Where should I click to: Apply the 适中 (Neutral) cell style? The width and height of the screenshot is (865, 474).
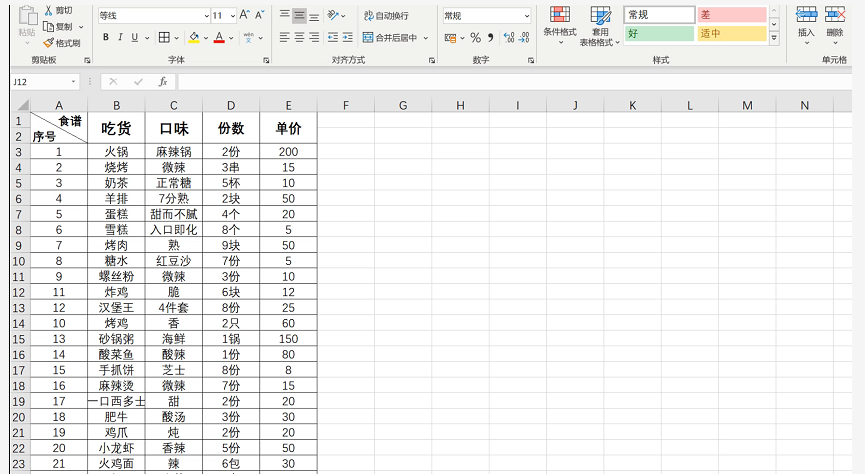click(732, 33)
